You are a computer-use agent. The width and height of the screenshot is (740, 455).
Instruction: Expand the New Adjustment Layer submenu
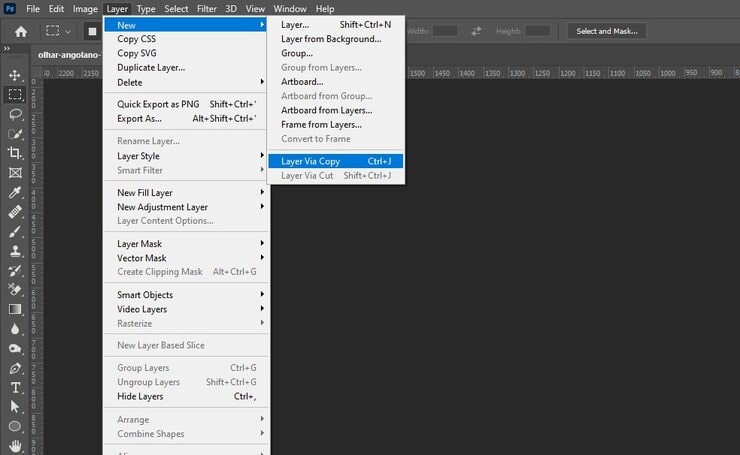click(186, 207)
